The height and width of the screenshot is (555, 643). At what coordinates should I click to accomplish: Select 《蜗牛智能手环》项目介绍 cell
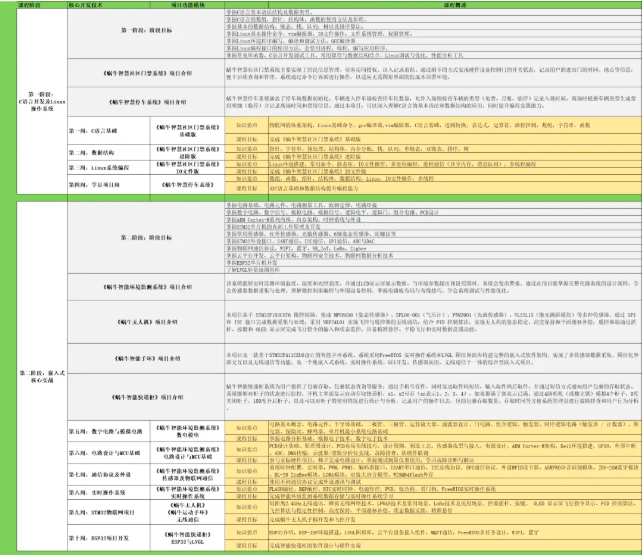click(x=146, y=359)
